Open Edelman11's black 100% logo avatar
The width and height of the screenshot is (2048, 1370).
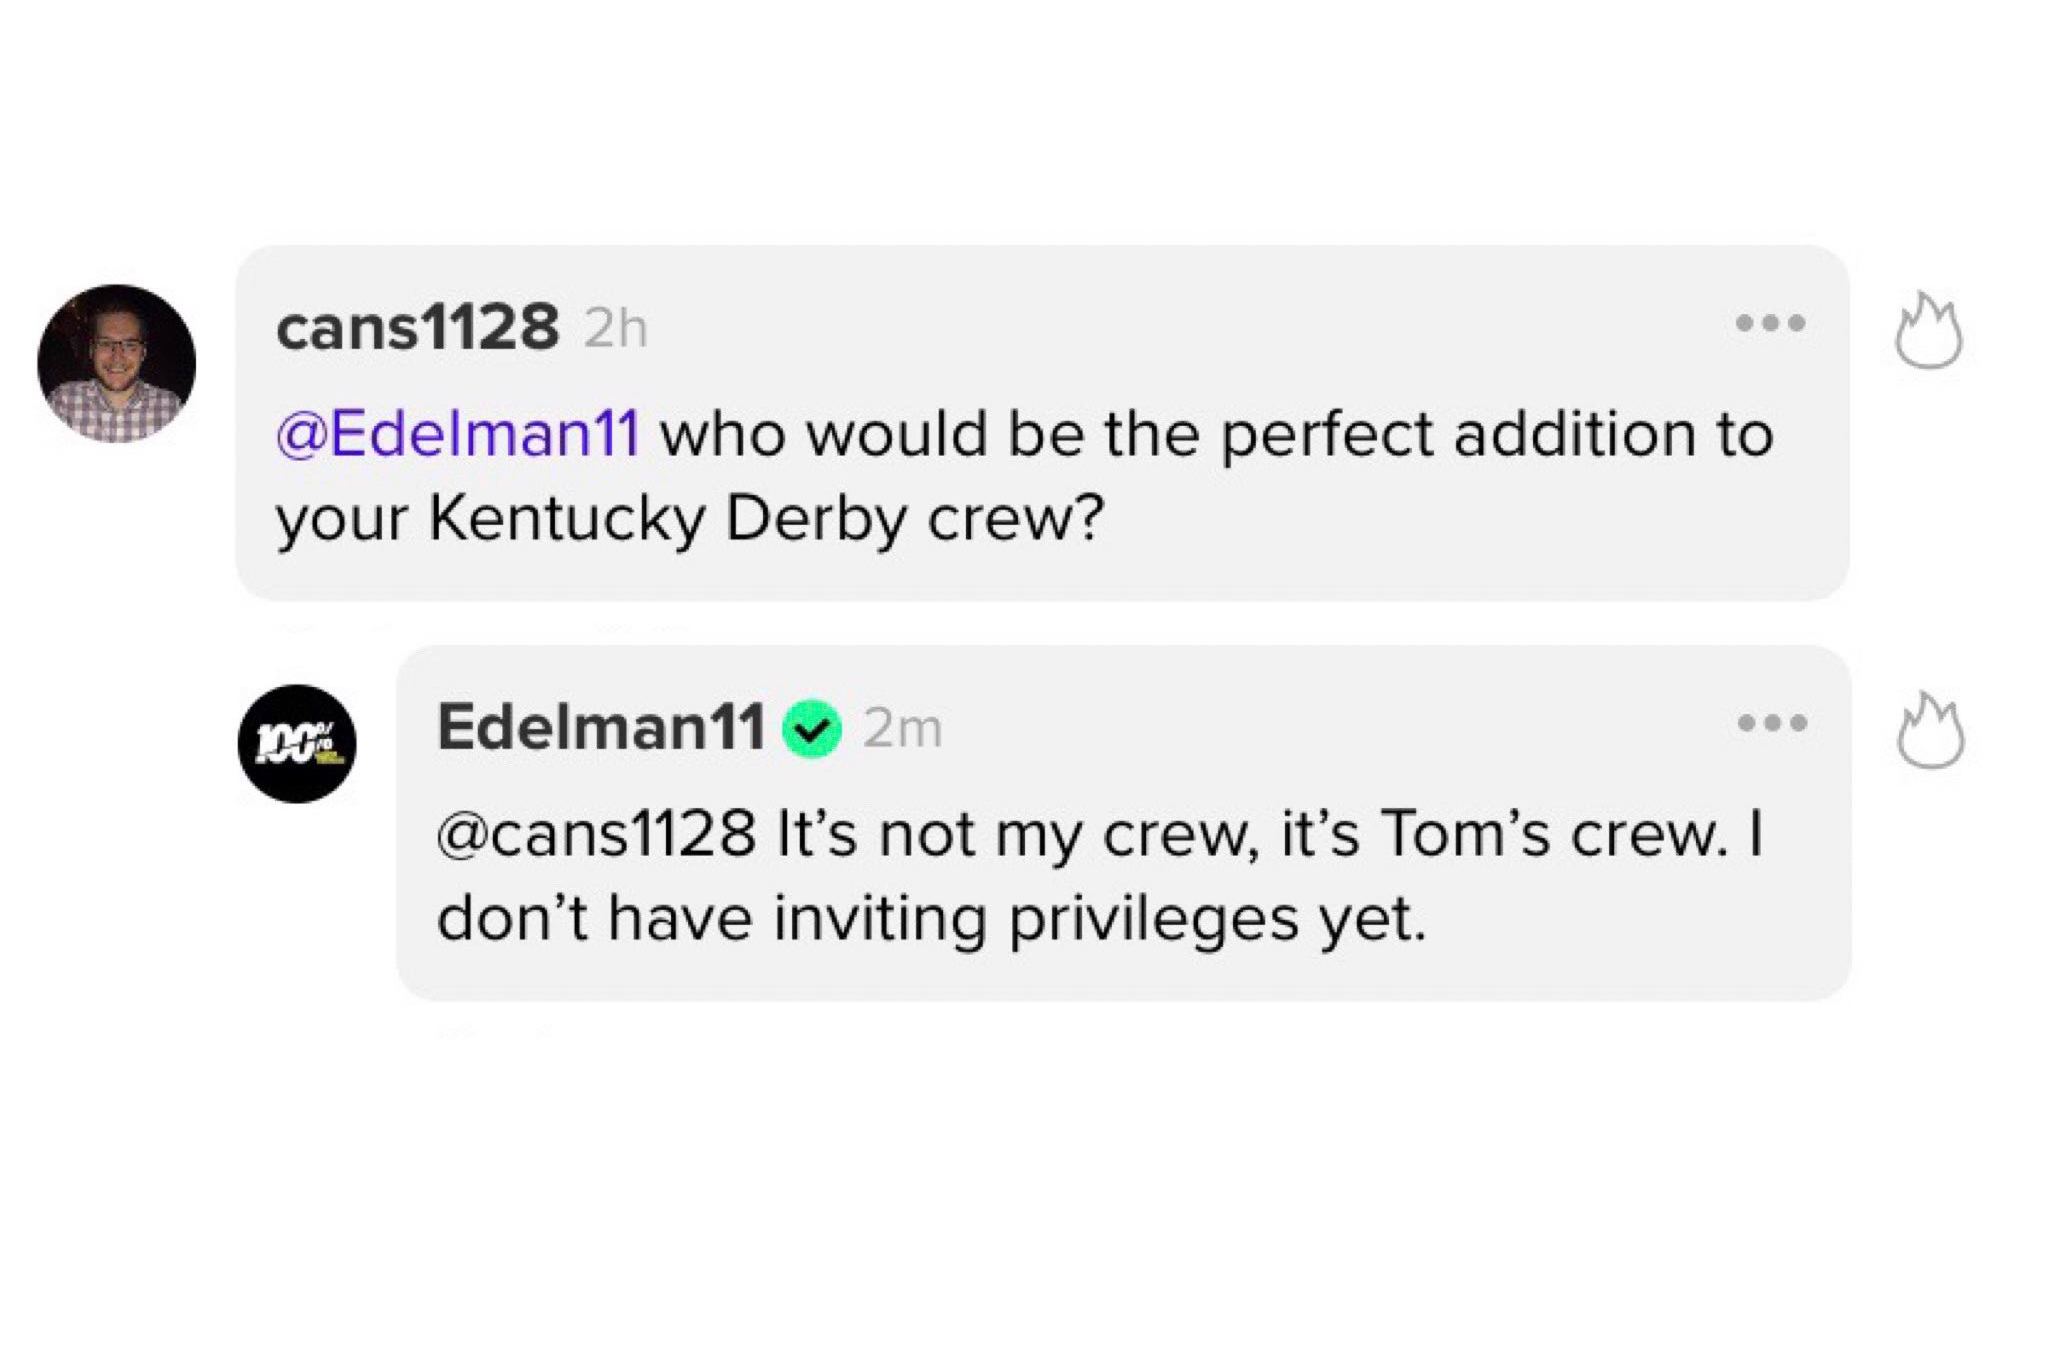coord(297,744)
